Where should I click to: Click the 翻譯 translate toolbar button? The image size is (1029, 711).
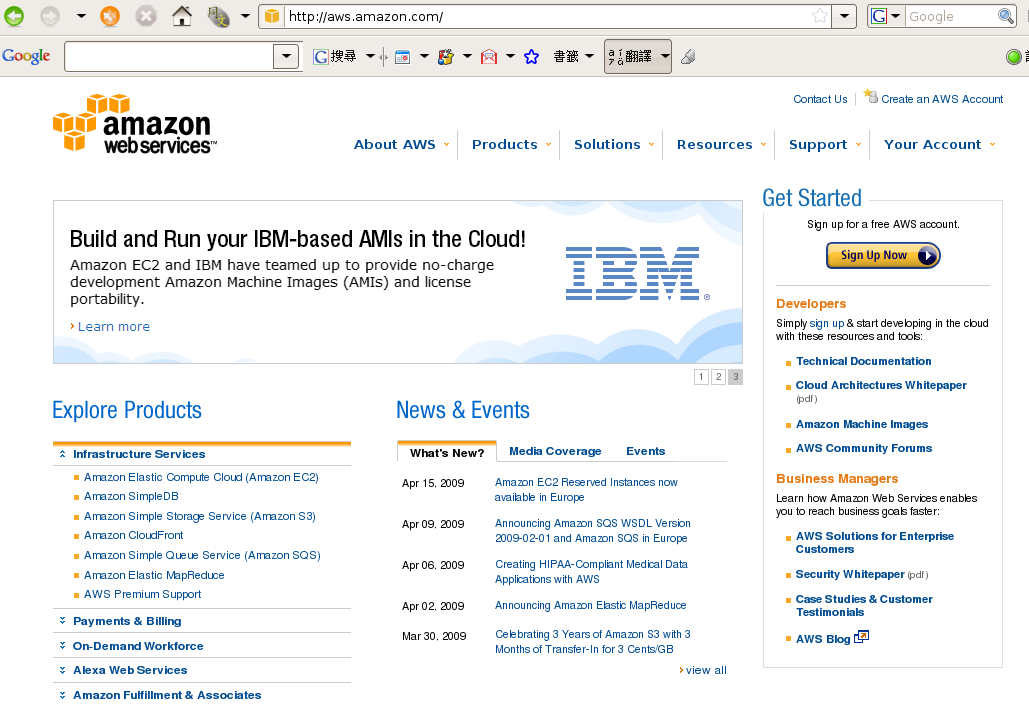[x=638, y=57]
